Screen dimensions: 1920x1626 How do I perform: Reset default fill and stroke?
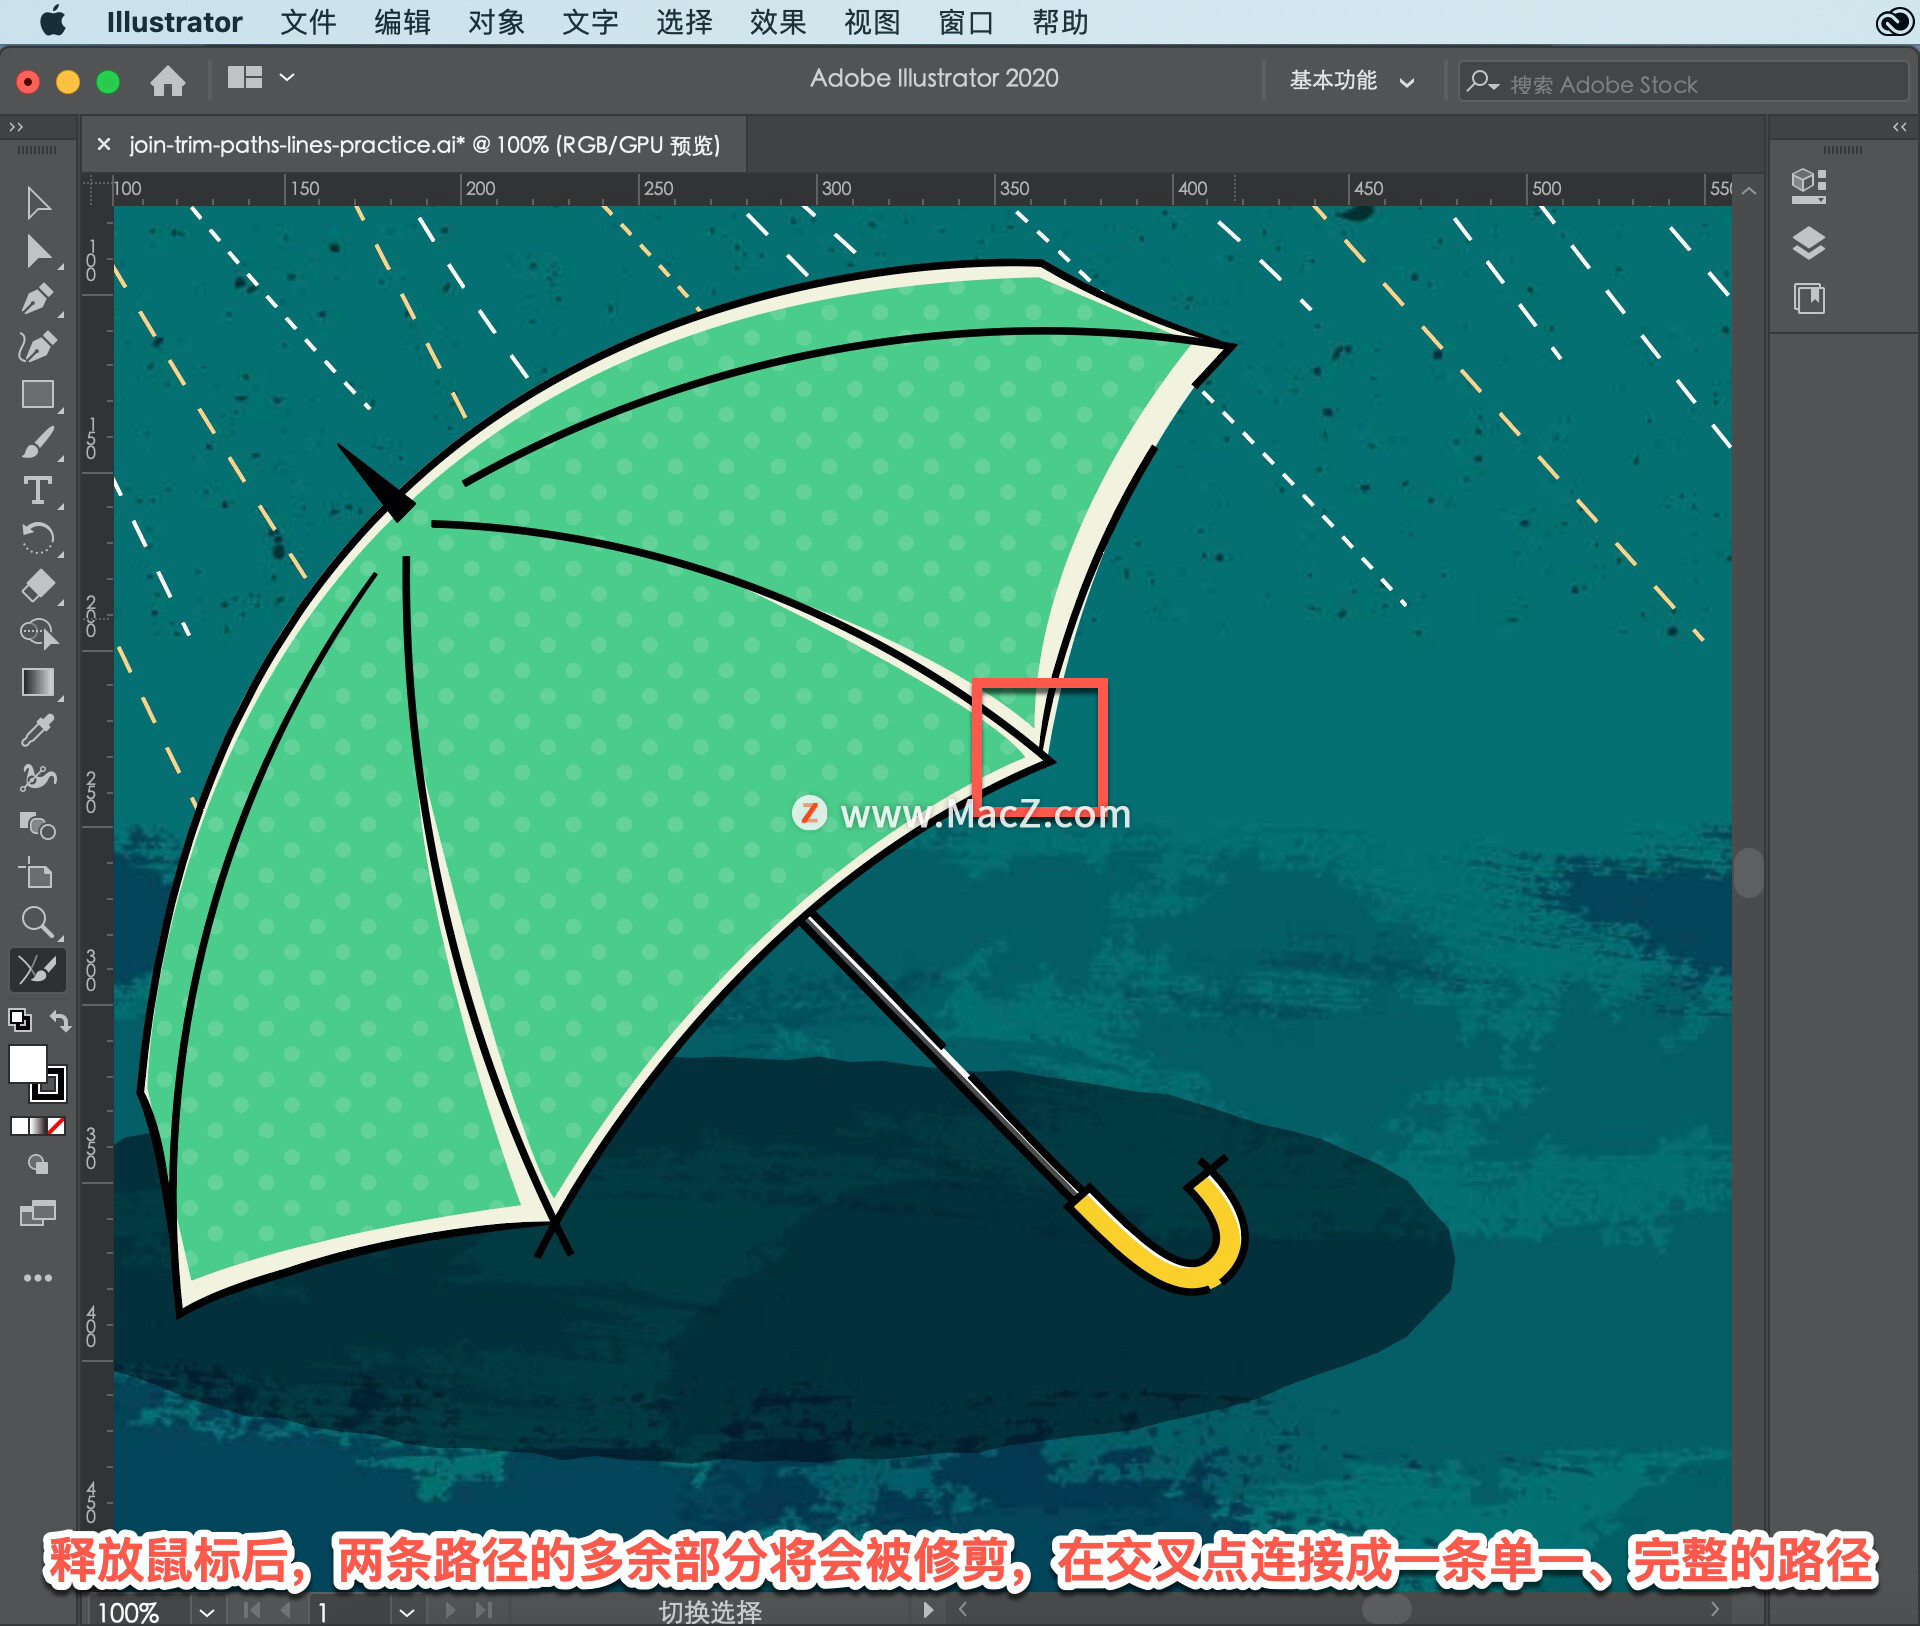pos(20,1020)
